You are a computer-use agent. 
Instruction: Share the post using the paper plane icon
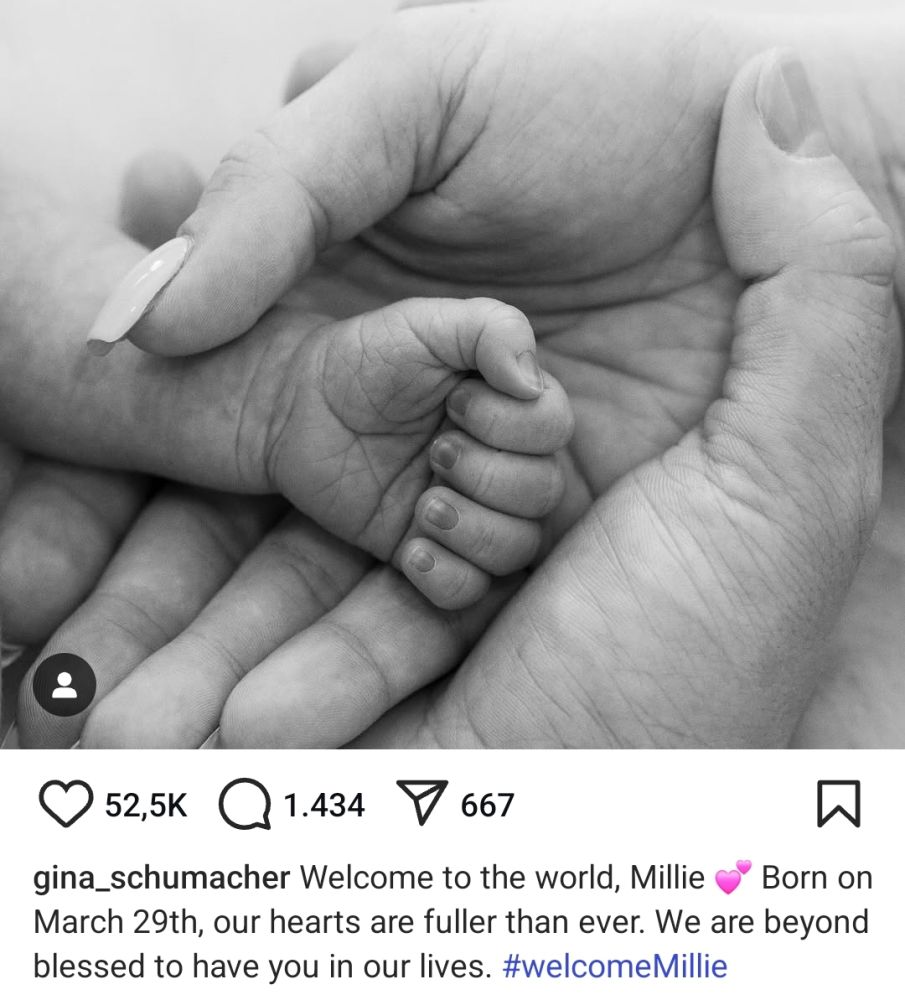422,802
